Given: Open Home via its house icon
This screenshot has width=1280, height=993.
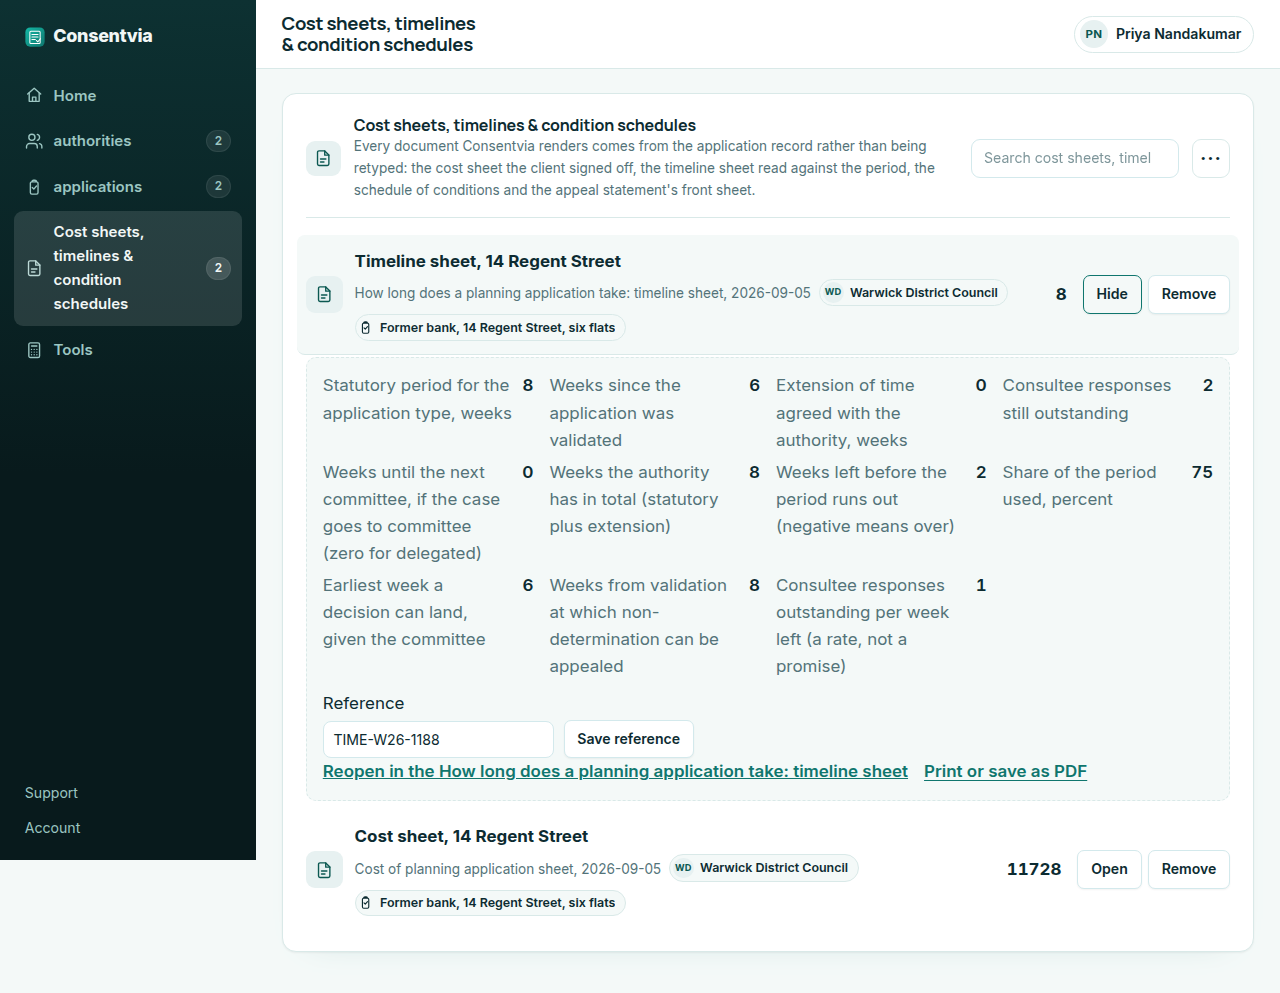Looking at the screenshot, I should (x=34, y=96).
